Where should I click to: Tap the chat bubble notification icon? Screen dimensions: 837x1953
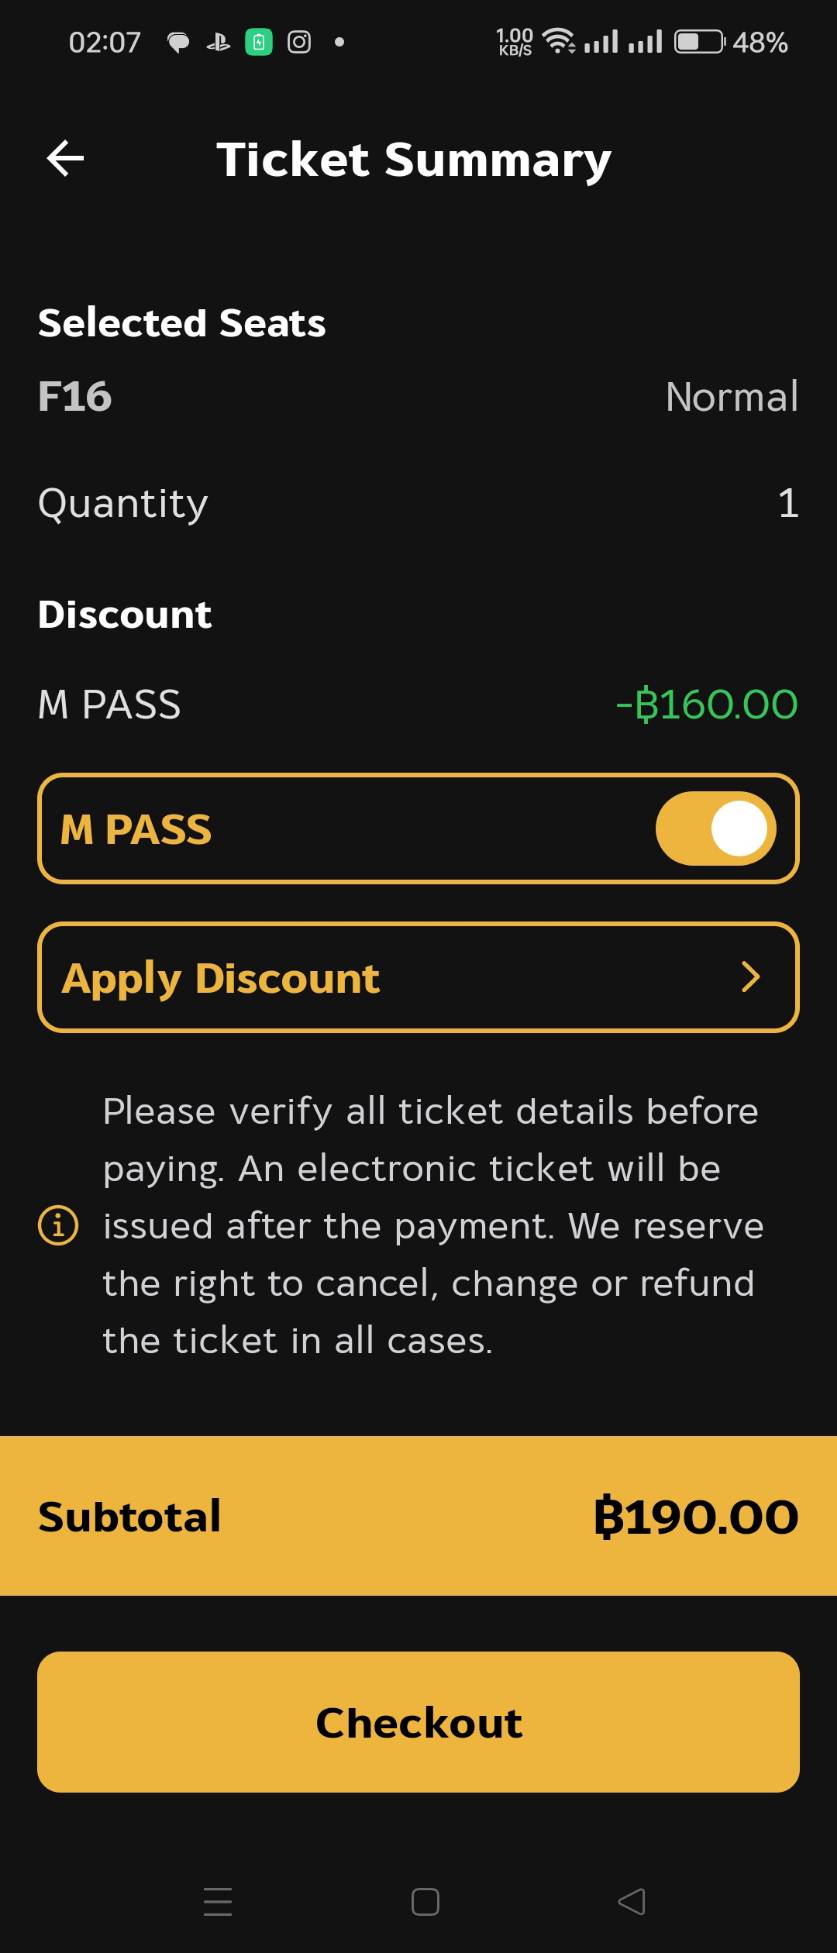(x=178, y=42)
